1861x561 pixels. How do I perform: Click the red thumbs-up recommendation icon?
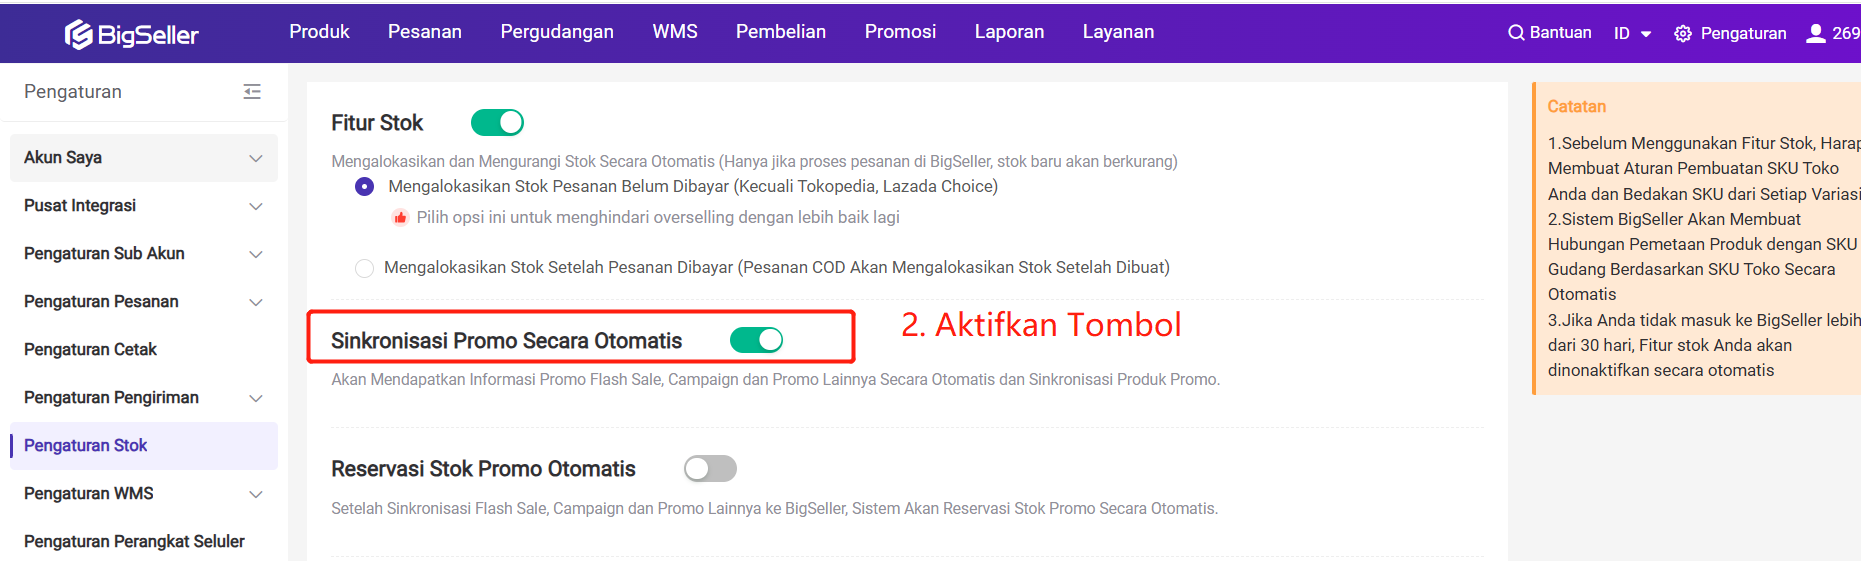coord(400,218)
